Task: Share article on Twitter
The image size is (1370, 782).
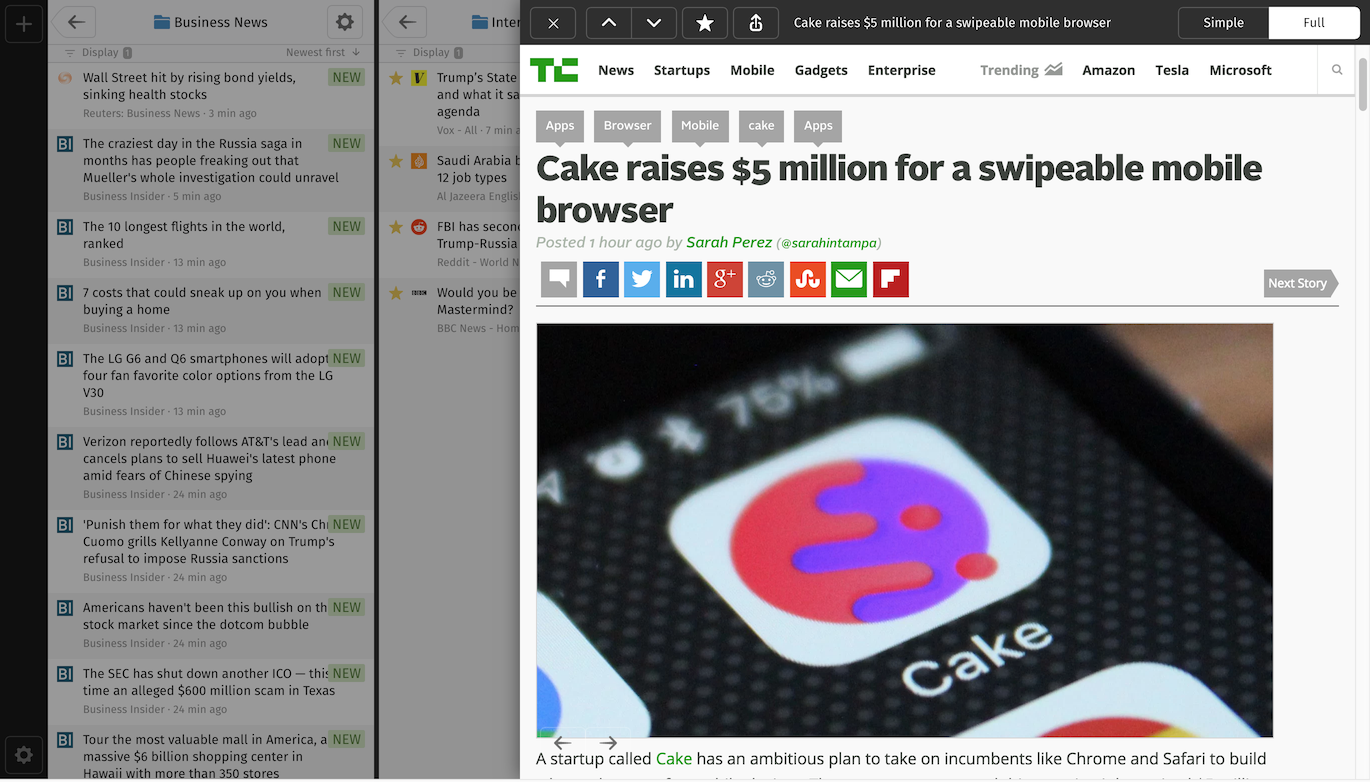Action: click(642, 279)
